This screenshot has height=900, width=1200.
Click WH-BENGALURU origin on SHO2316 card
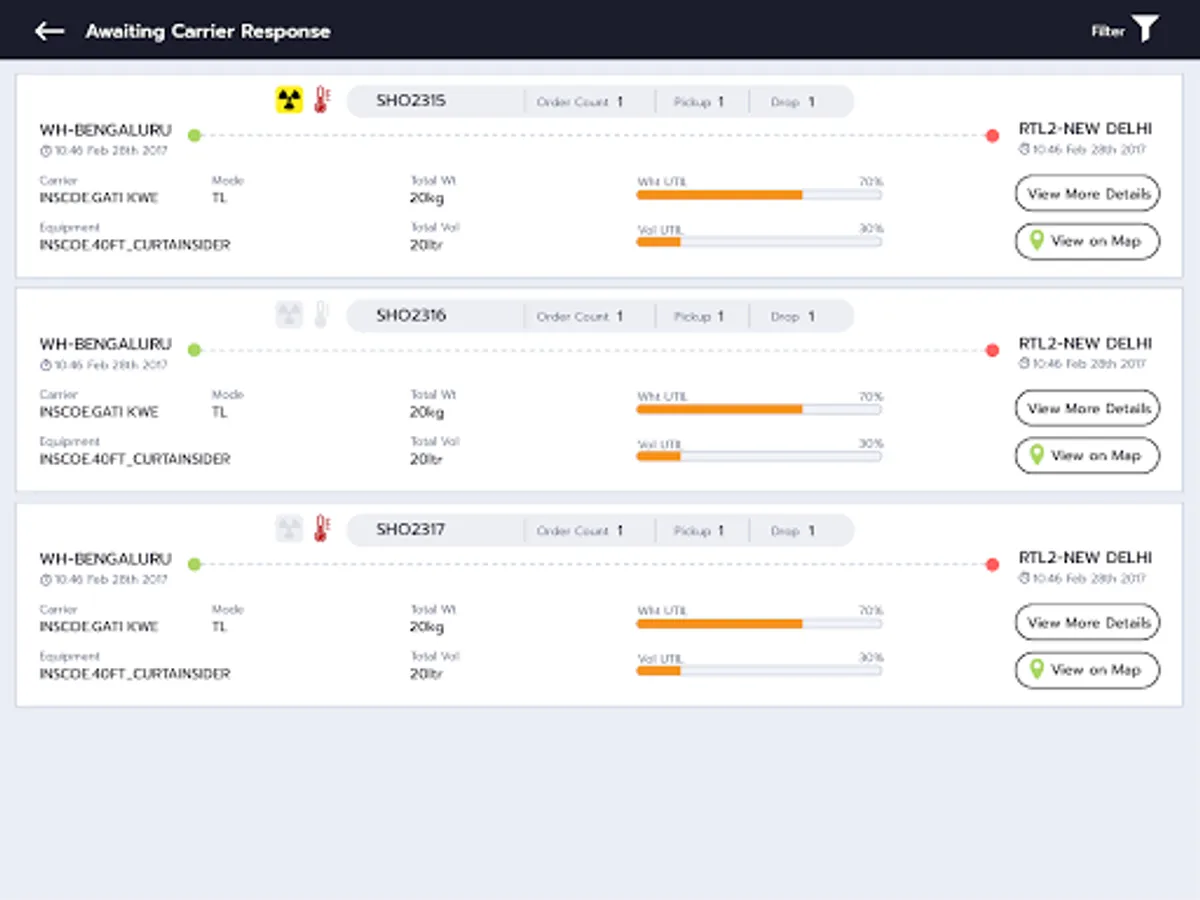[x=105, y=344]
